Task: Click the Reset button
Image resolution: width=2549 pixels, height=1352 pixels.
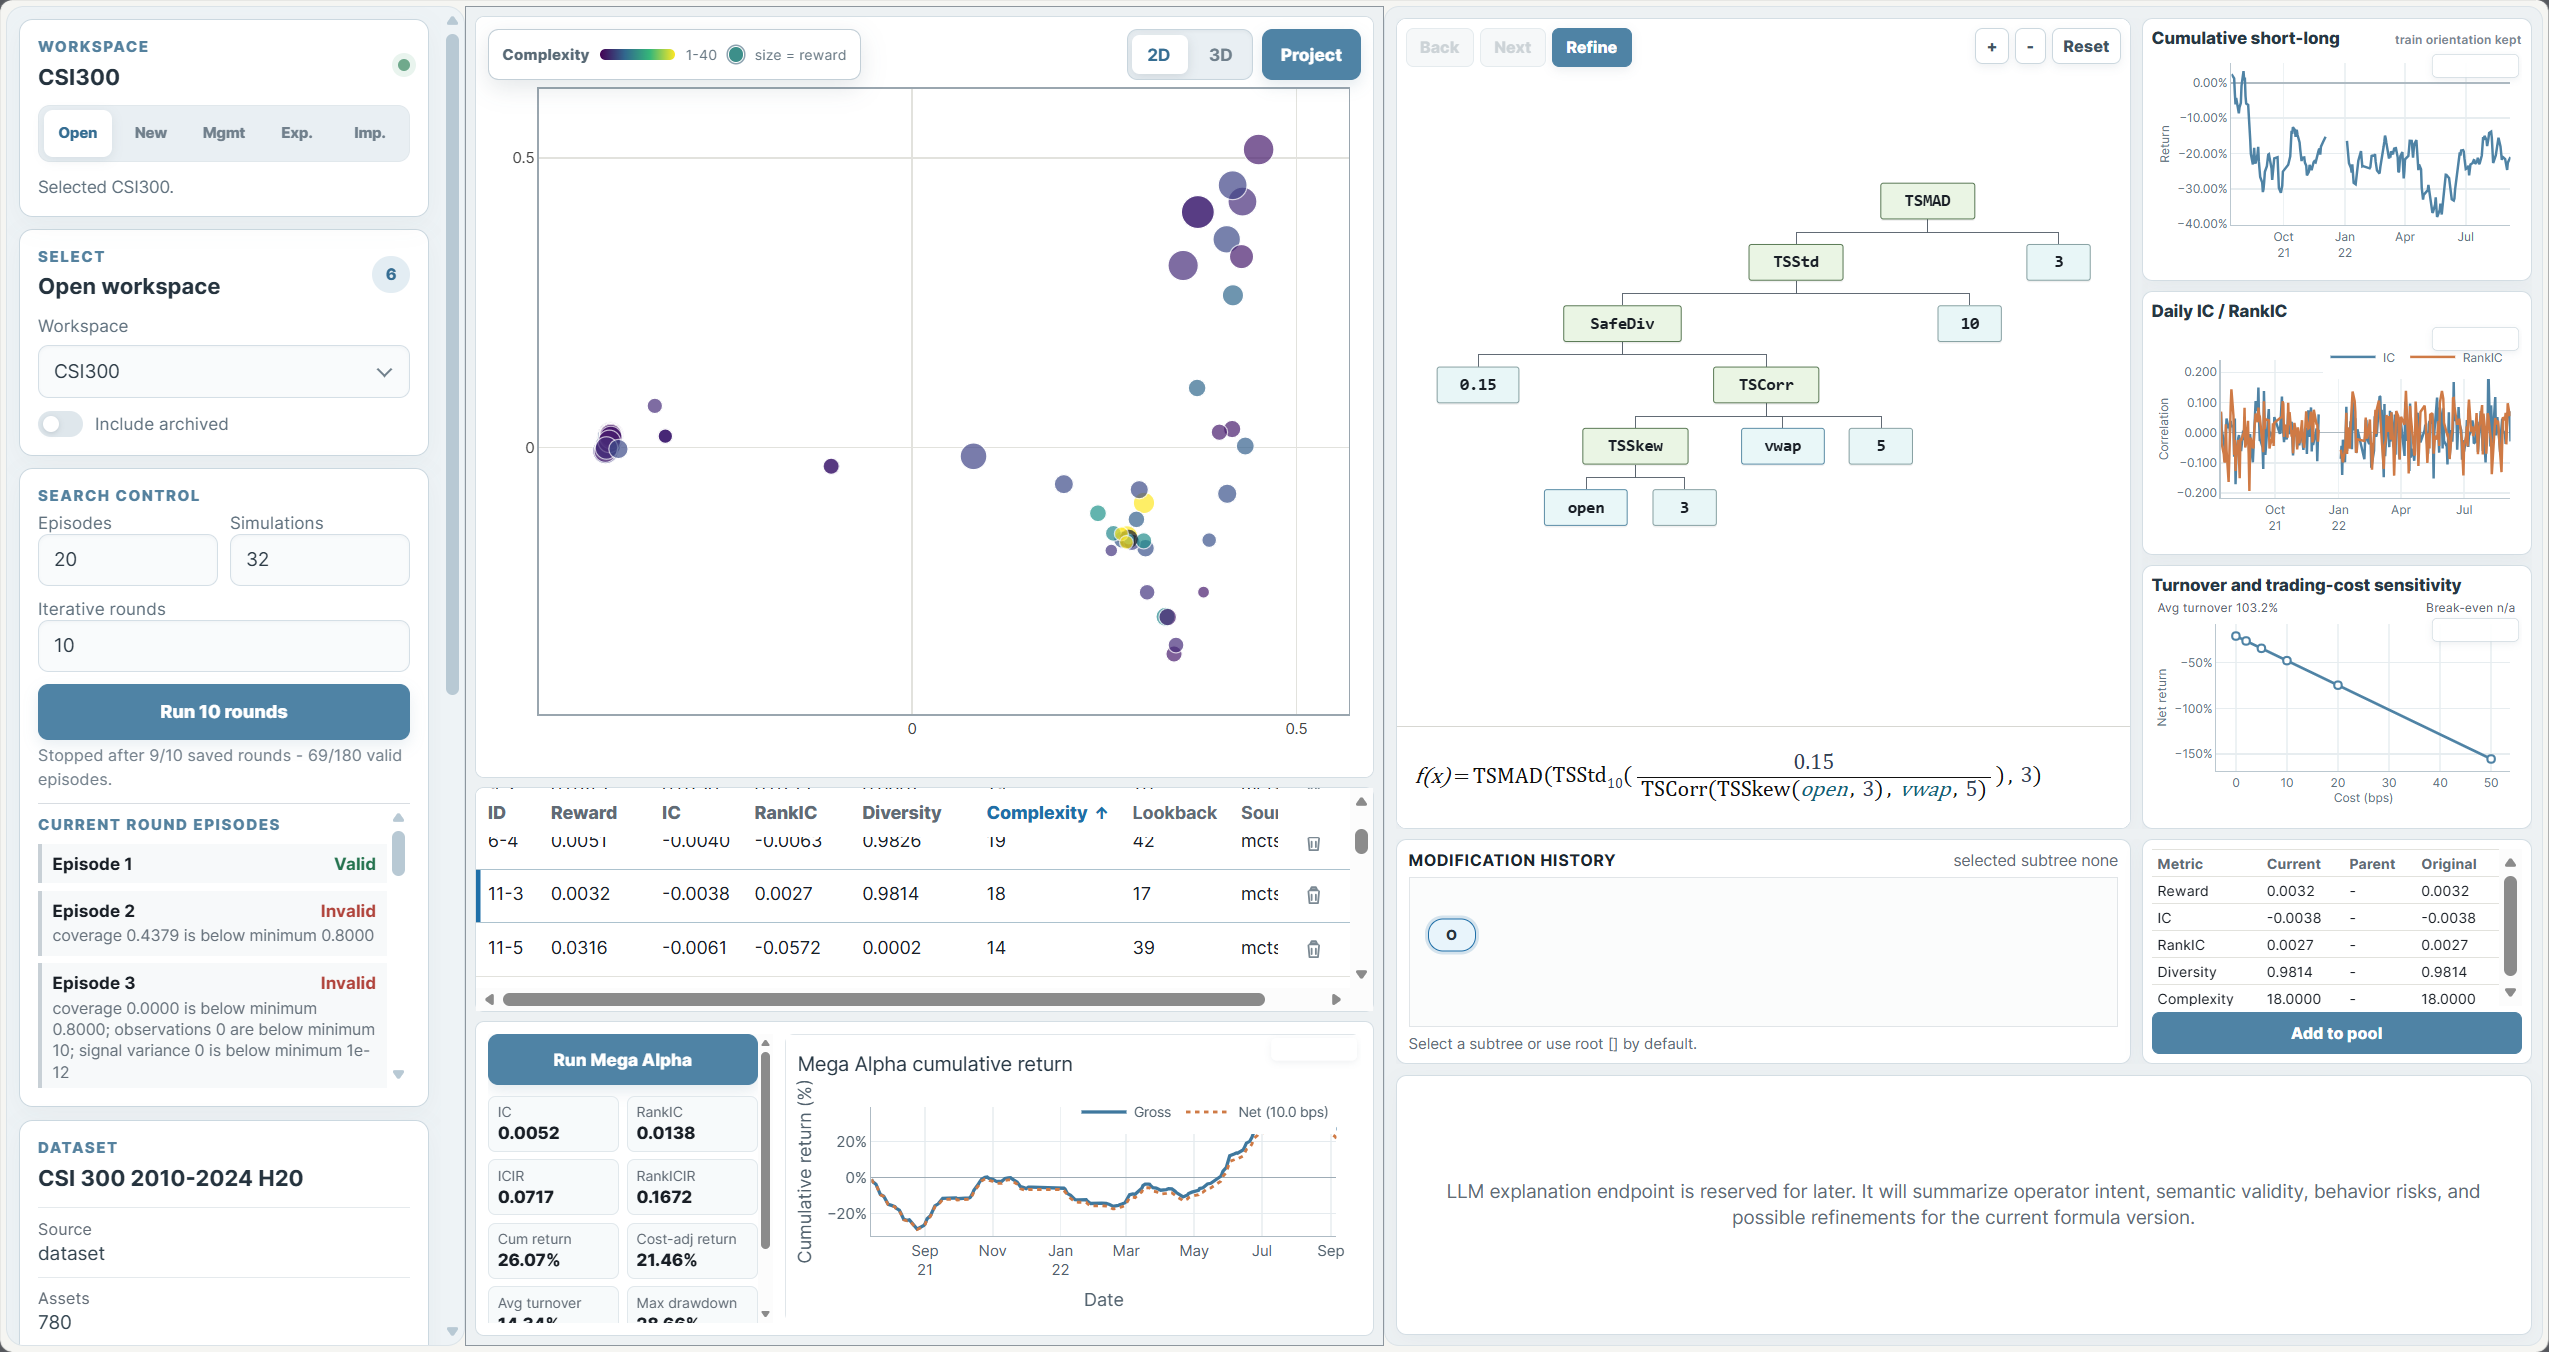Action: point(2086,47)
